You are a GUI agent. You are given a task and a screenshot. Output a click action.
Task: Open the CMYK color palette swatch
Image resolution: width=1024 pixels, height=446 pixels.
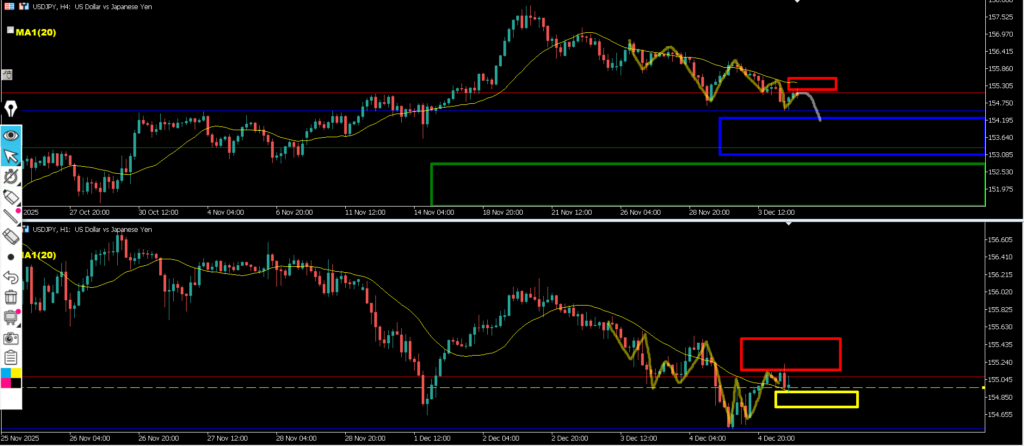(x=11, y=378)
